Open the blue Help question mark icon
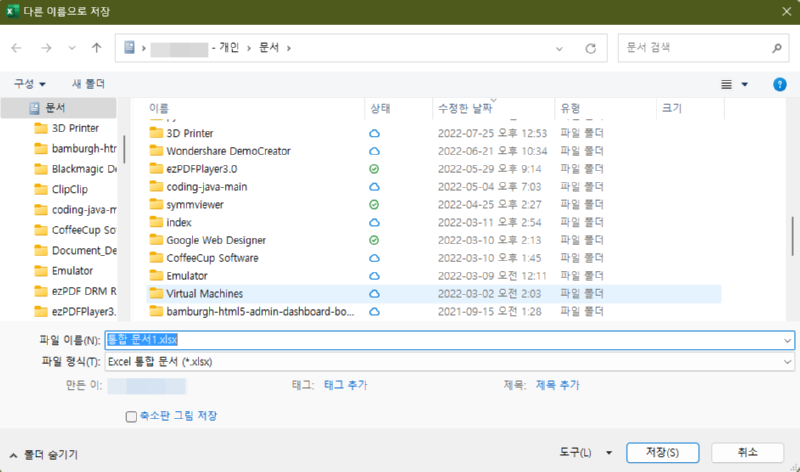 point(779,84)
